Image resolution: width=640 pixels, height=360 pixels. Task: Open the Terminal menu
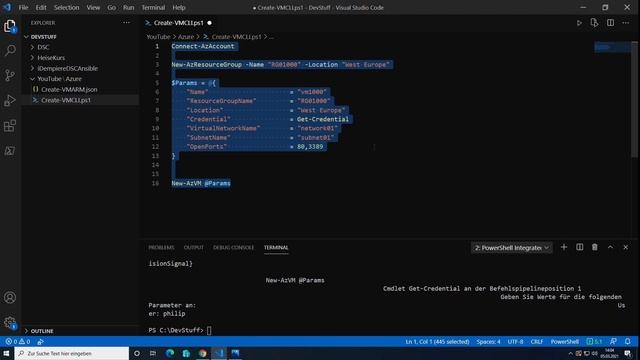coord(153,7)
